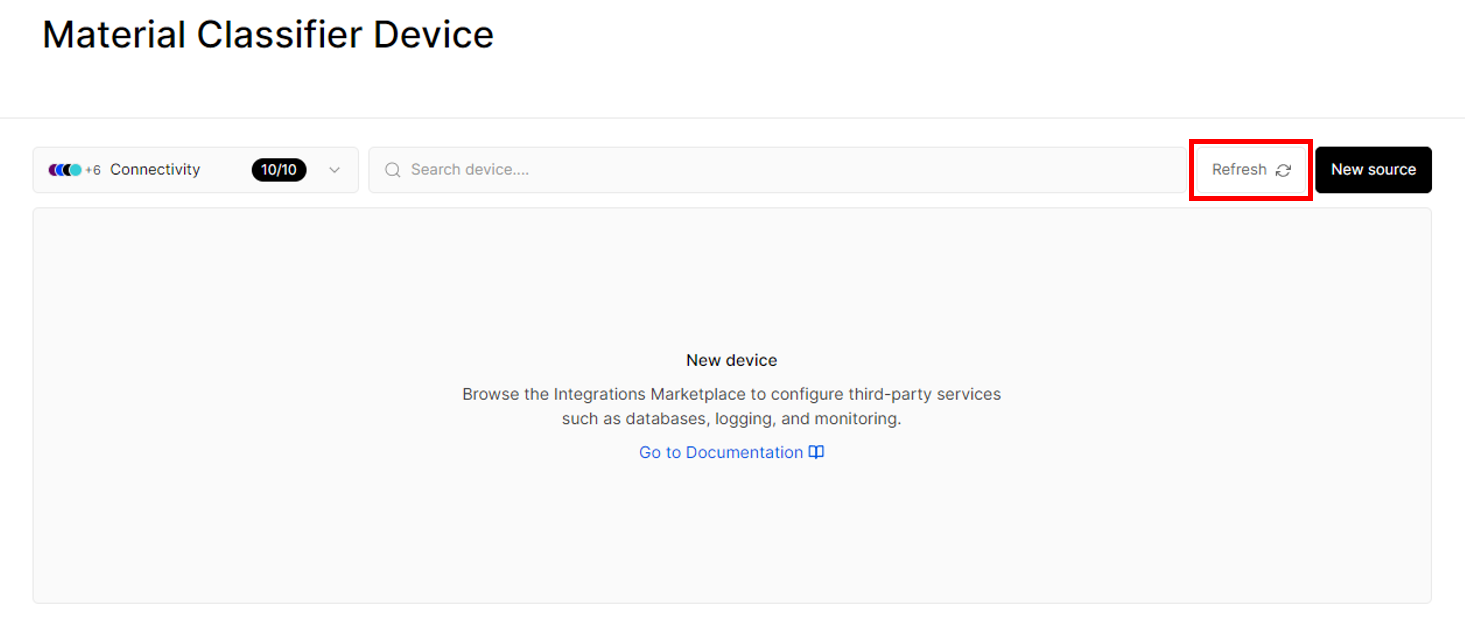Click the magnifier icon in search bar
Viewport: 1465px width, 620px height.
[393, 170]
